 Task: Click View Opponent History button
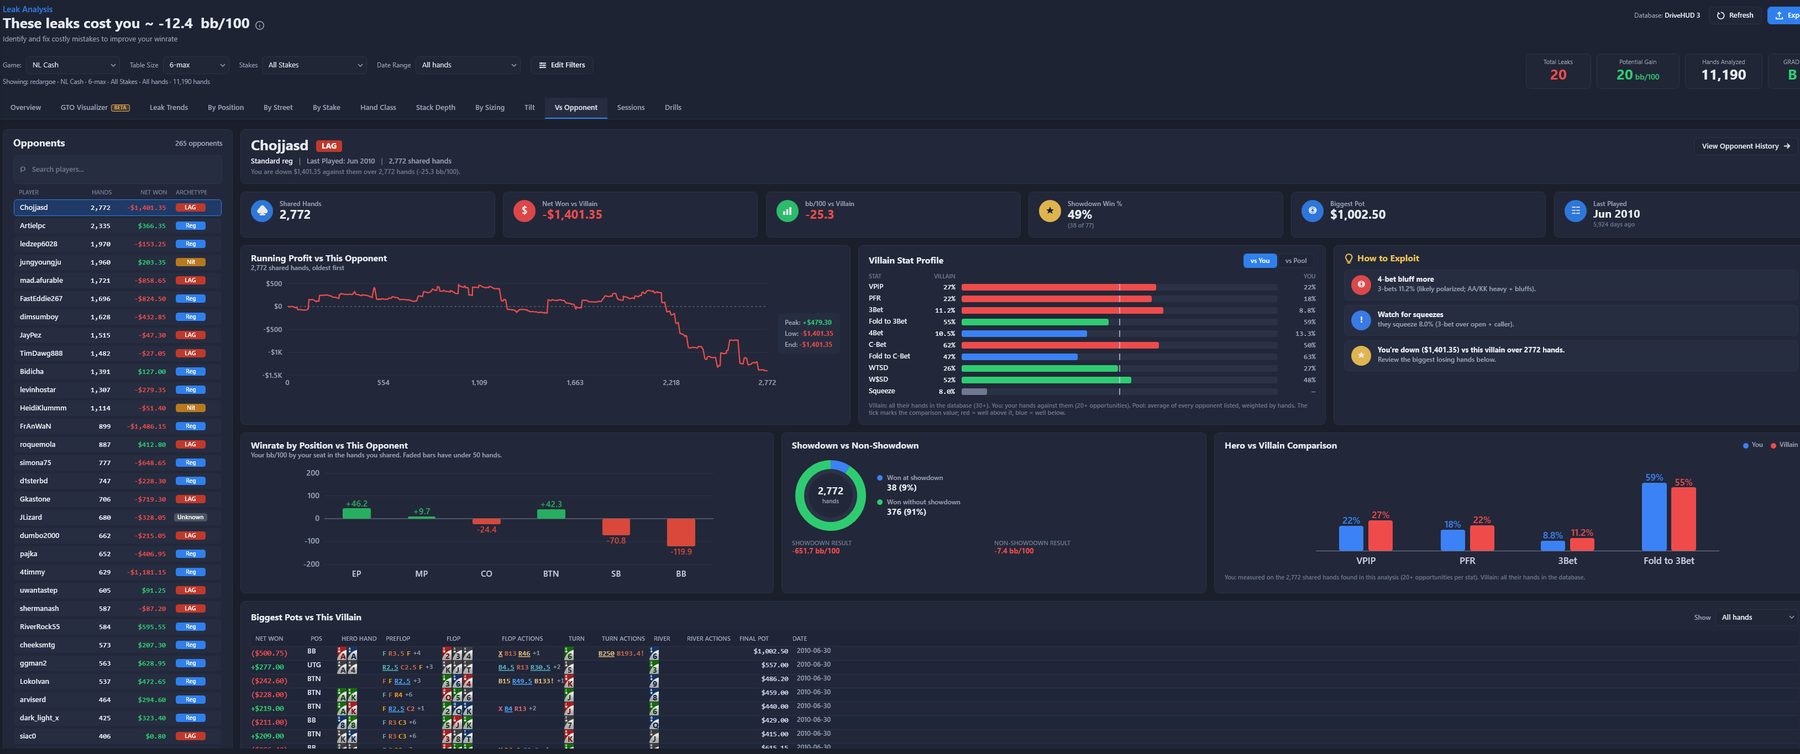click(1746, 146)
